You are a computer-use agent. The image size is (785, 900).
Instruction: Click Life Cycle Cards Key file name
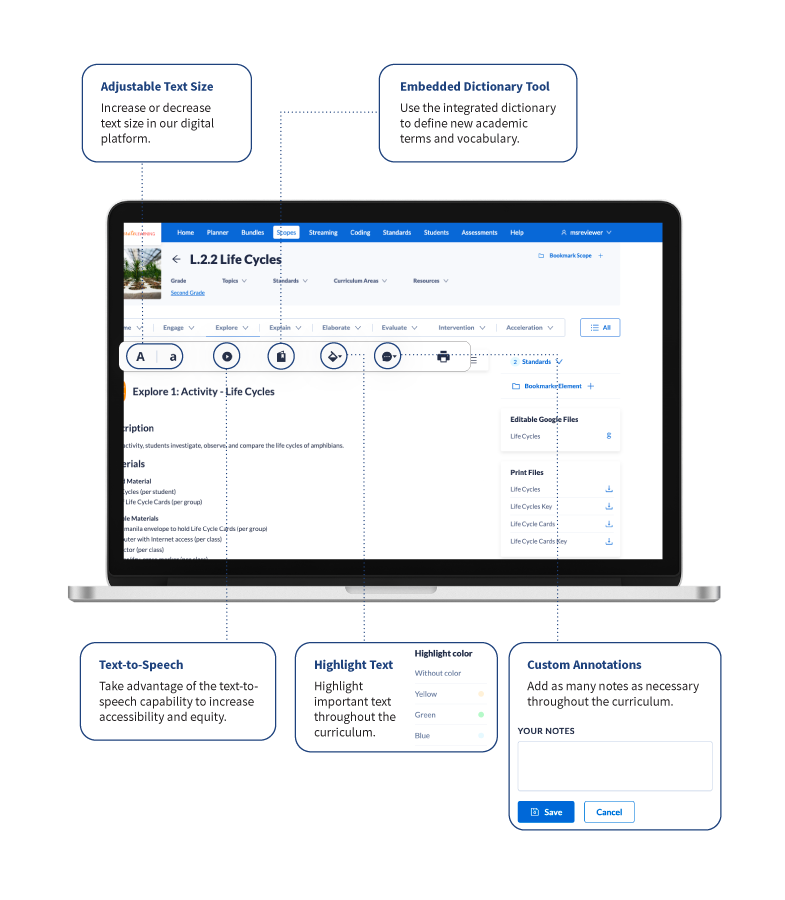pyautogui.click(x=538, y=541)
